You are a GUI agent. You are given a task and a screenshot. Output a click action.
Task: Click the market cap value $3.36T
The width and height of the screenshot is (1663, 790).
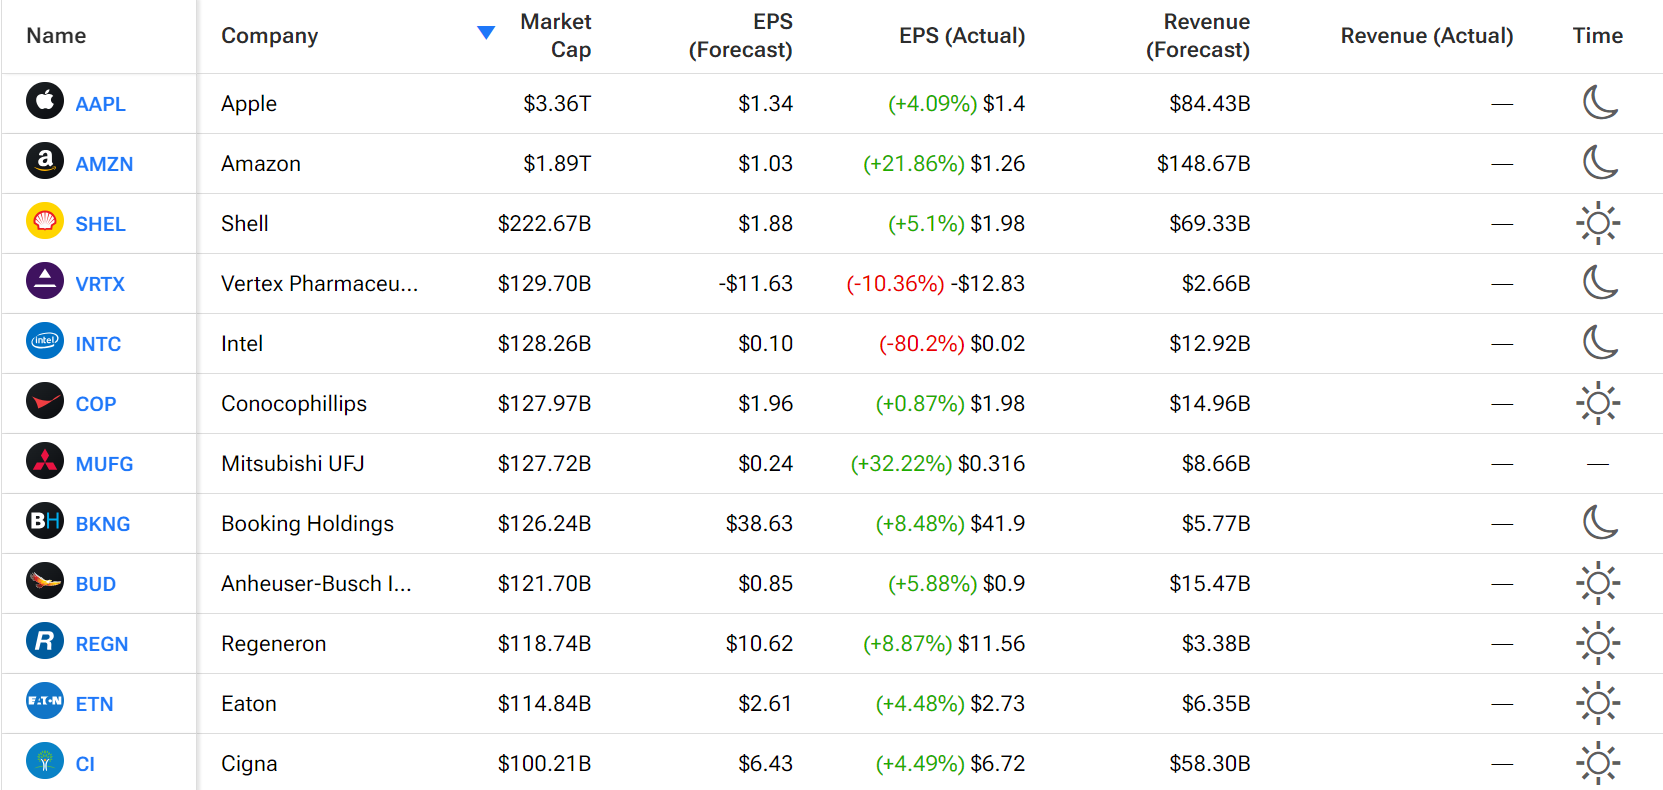point(557,104)
